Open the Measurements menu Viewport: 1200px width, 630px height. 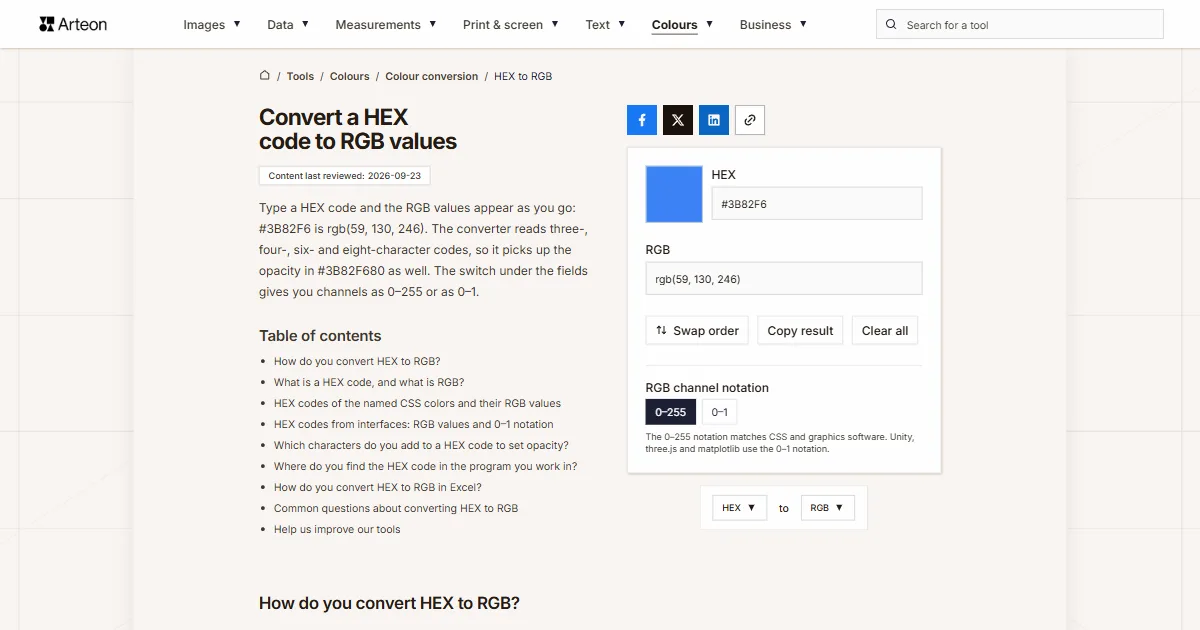[x=386, y=24]
